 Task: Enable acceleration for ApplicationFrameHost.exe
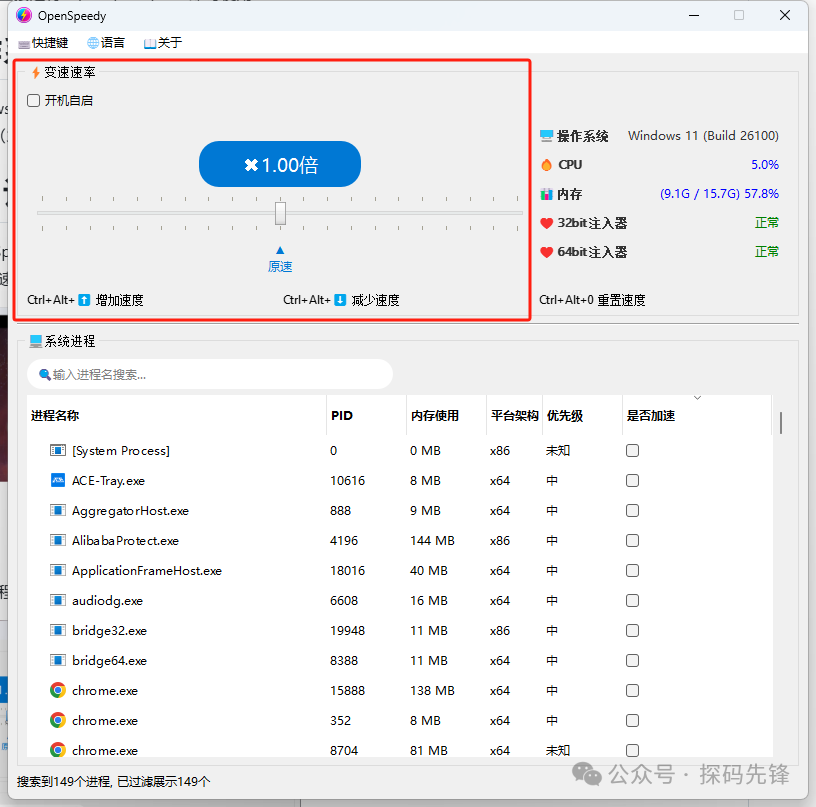coord(632,571)
